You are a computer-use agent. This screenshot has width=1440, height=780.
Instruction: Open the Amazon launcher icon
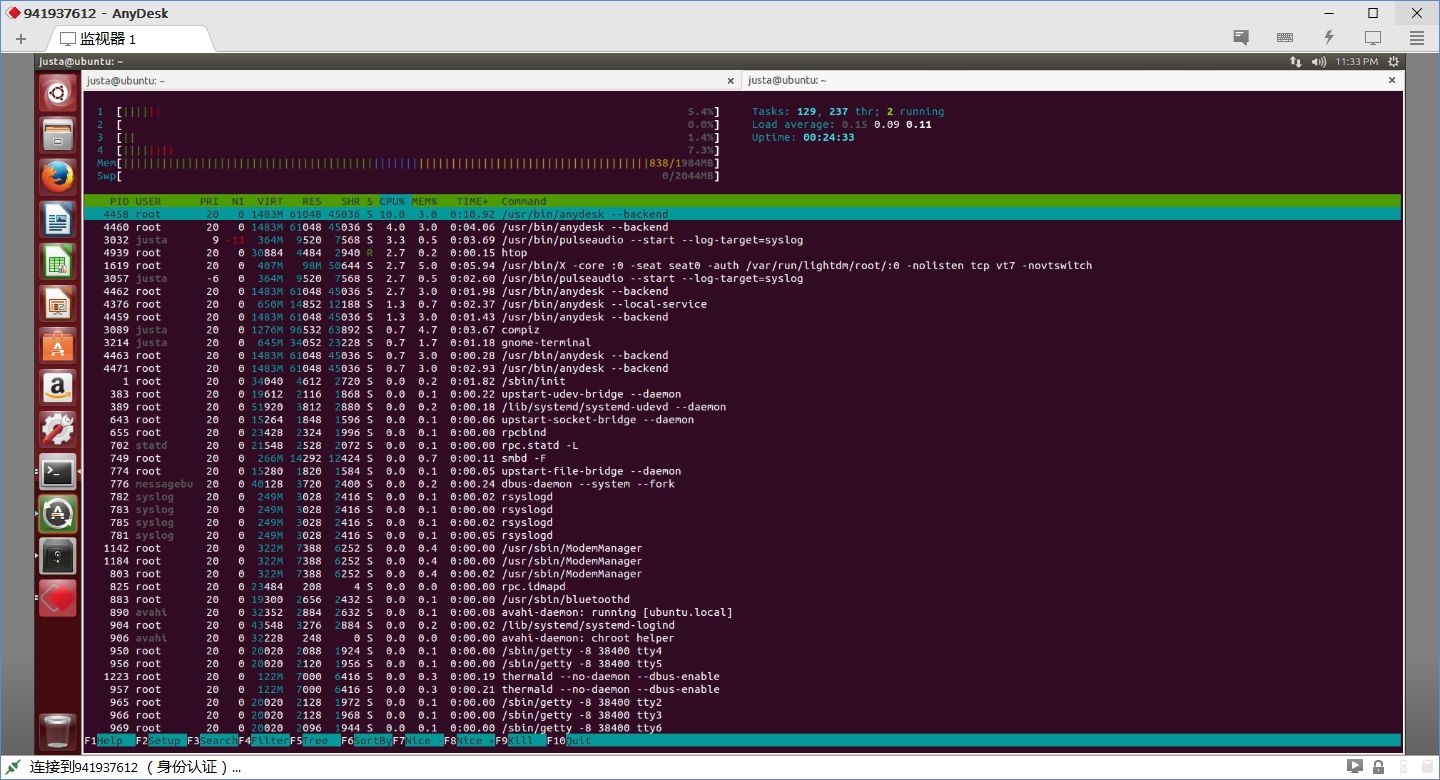pos(58,387)
